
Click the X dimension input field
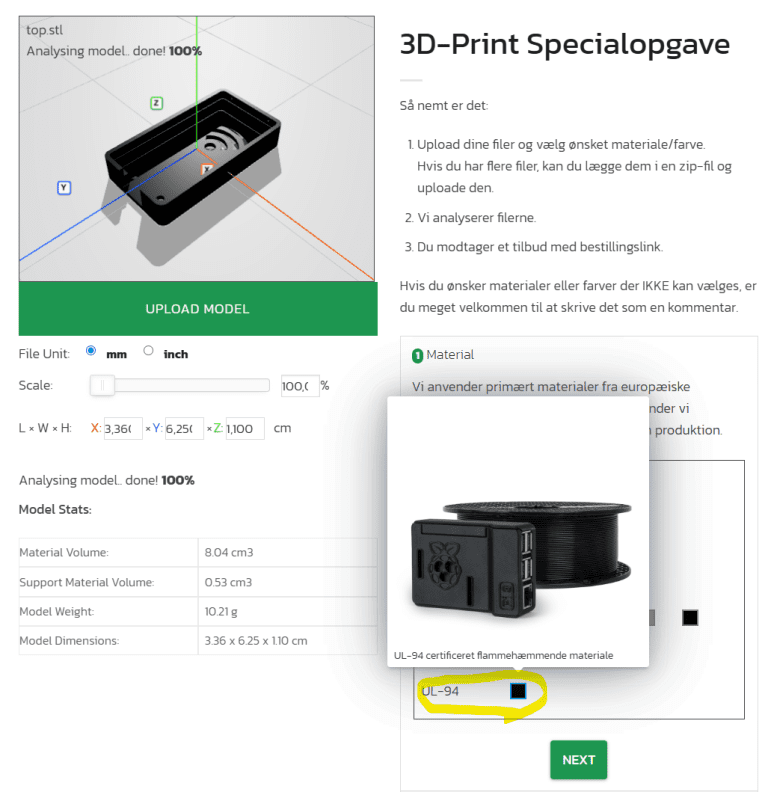[x=123, y=428]
